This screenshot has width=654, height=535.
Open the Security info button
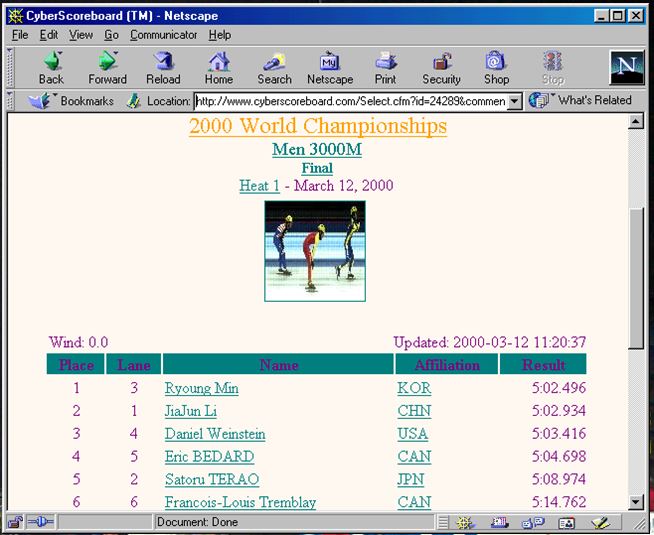441,67
